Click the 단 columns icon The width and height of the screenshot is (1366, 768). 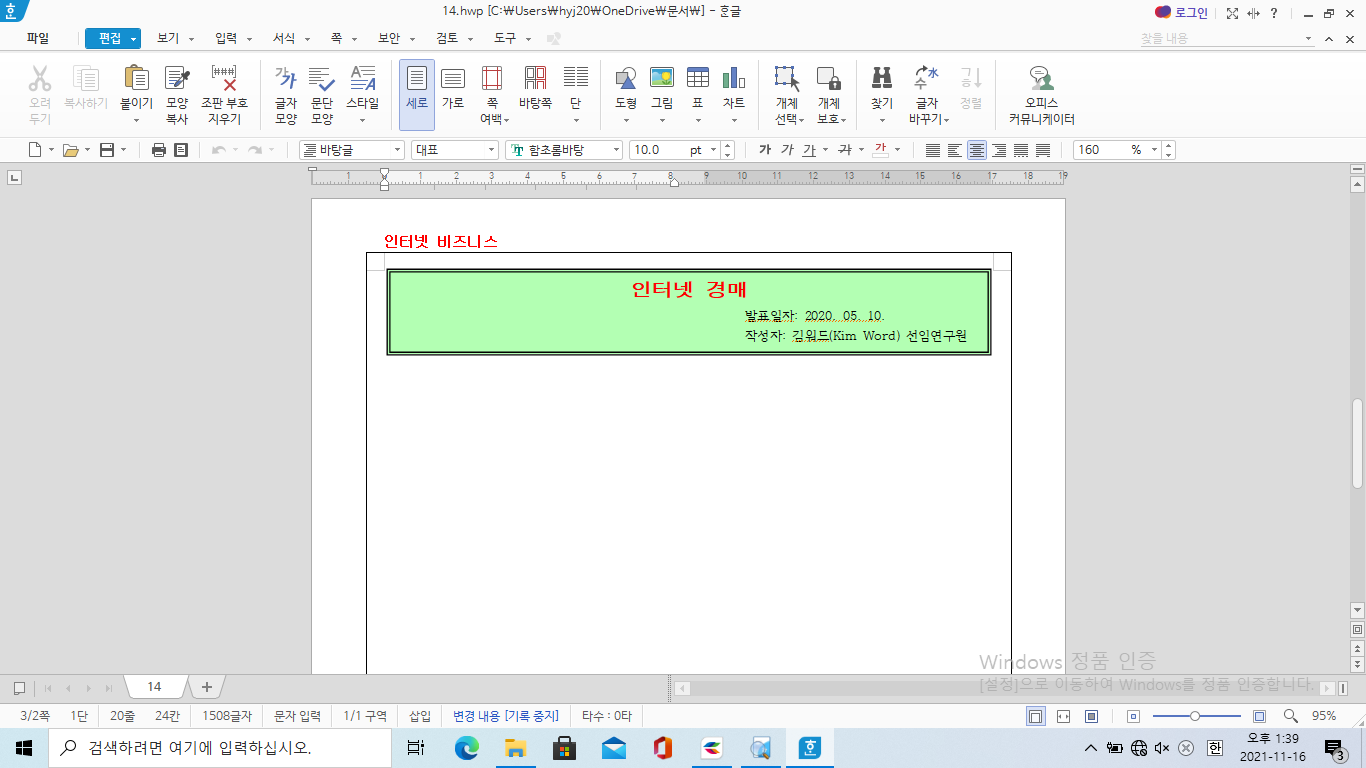[576, 79]
